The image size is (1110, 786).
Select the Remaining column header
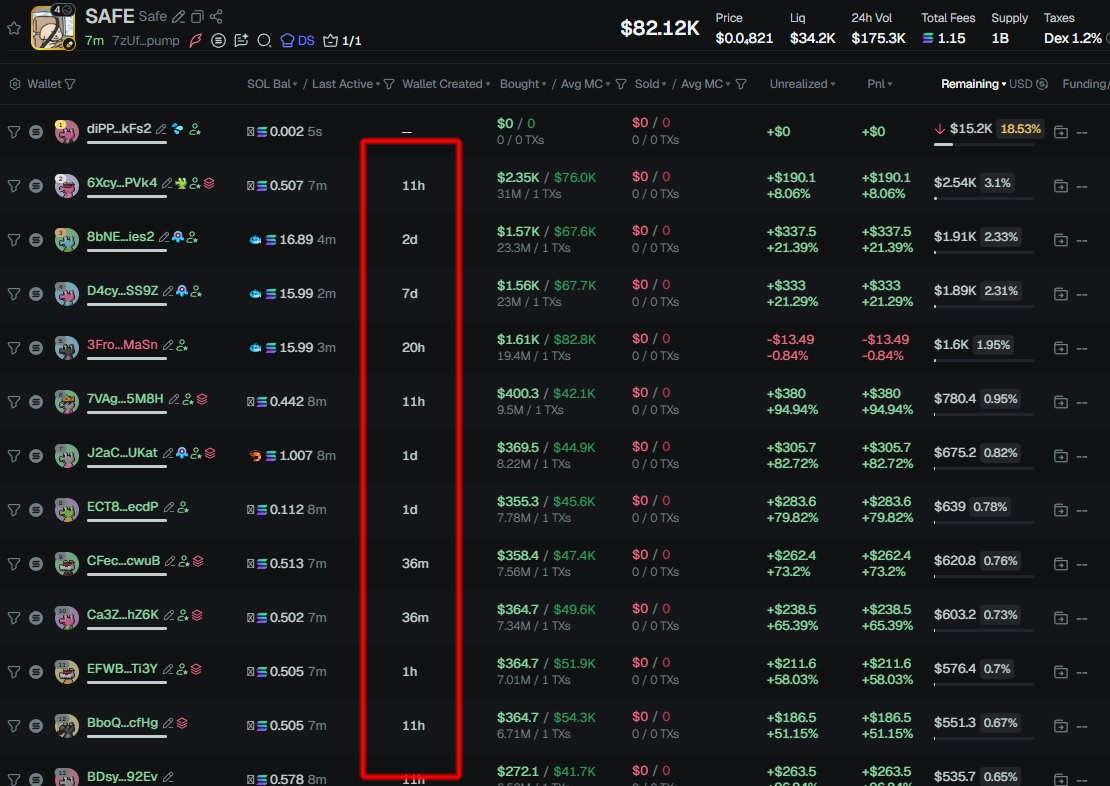(972, 84)
